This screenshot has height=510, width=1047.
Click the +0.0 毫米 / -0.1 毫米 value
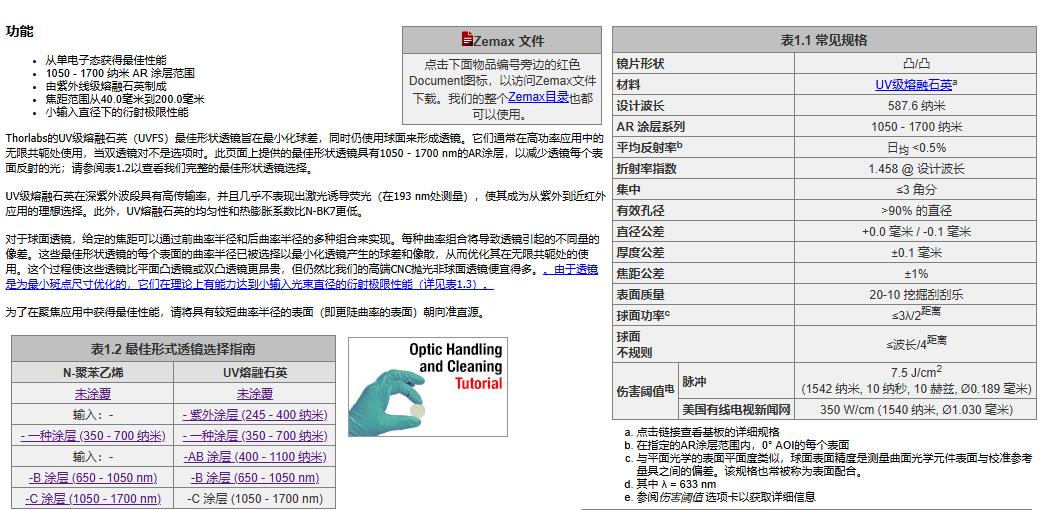tap(916, 232)
